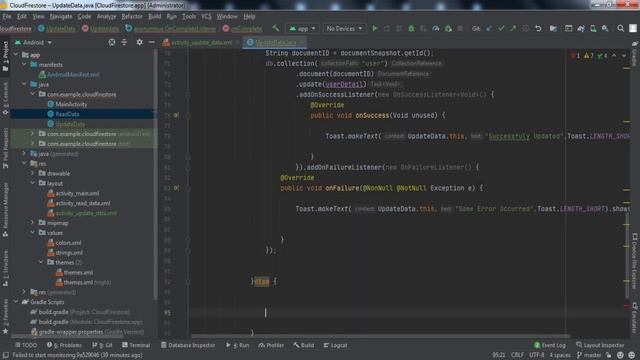640x360 pixels.
Task: Select ReadData class in project tree
Action: pyautogui.click(x=67, y=114)
